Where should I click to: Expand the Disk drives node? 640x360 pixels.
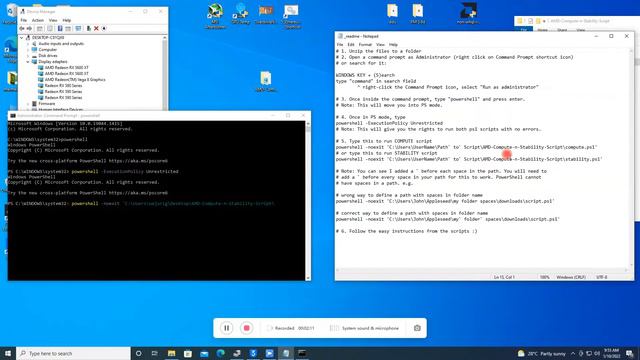28,56
